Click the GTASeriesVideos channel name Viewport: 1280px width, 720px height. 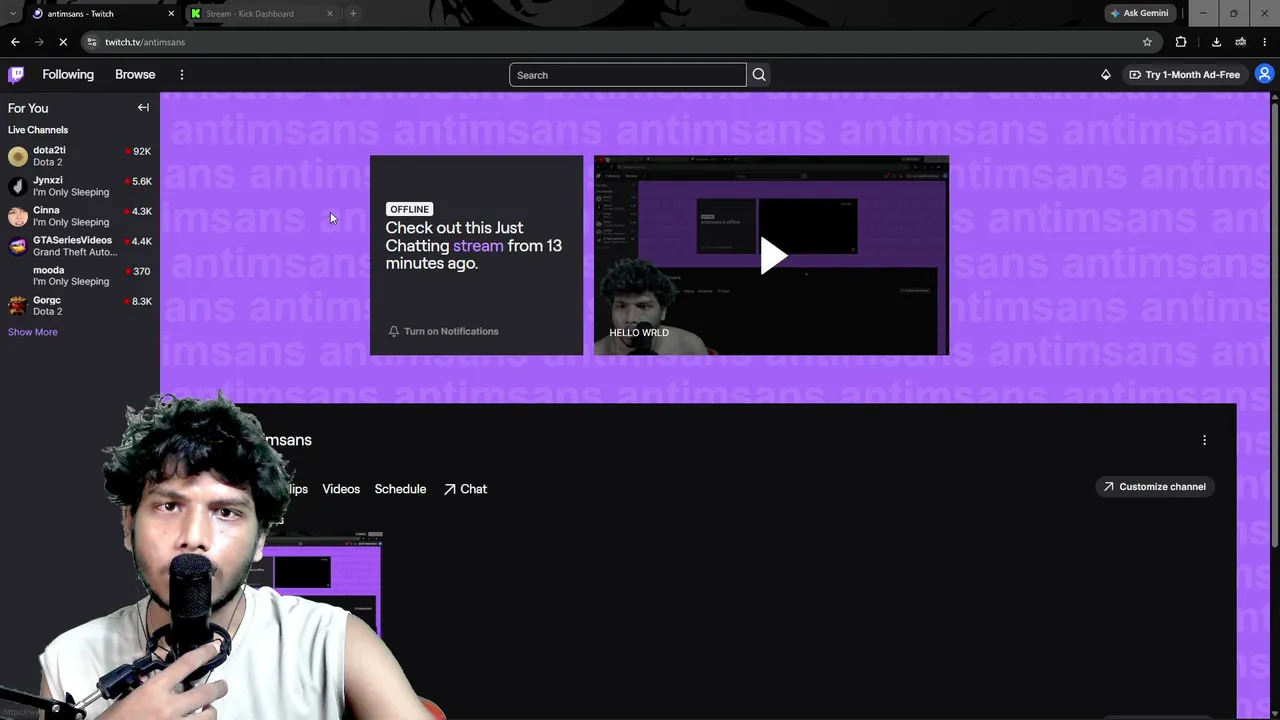click(x=72, y=240)
